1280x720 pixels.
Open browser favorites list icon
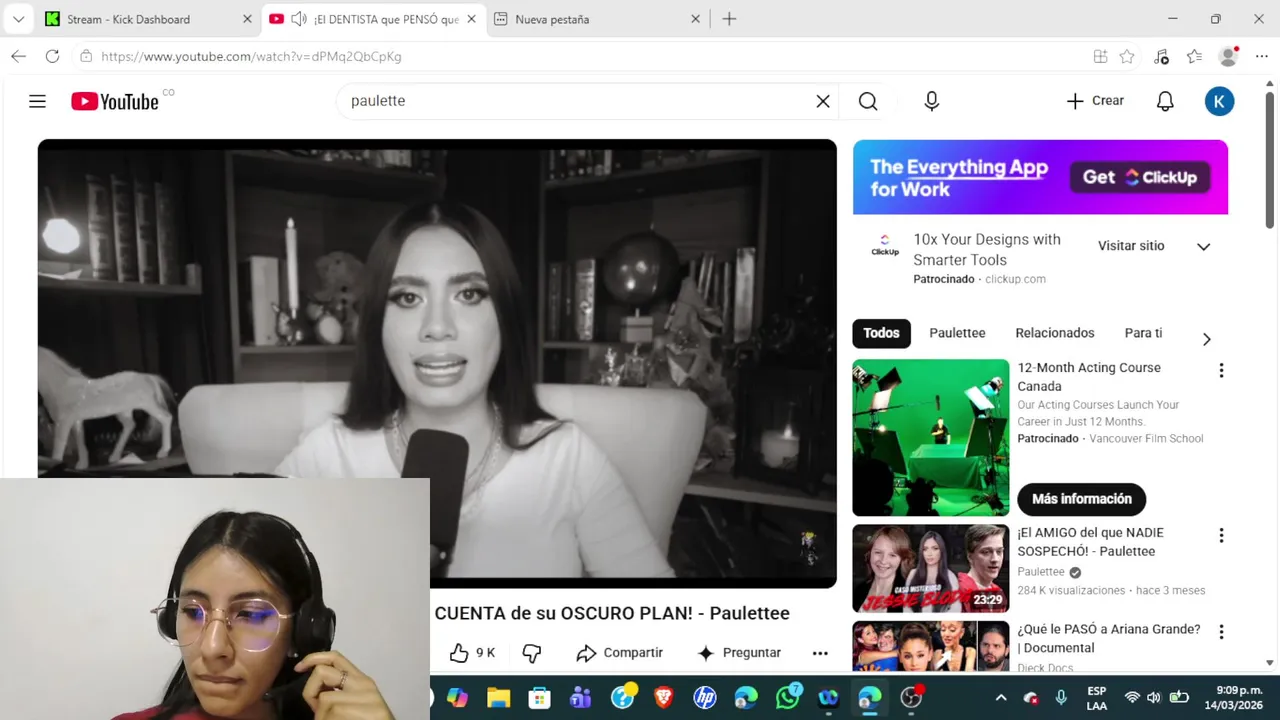click(x=1194, y=56)
